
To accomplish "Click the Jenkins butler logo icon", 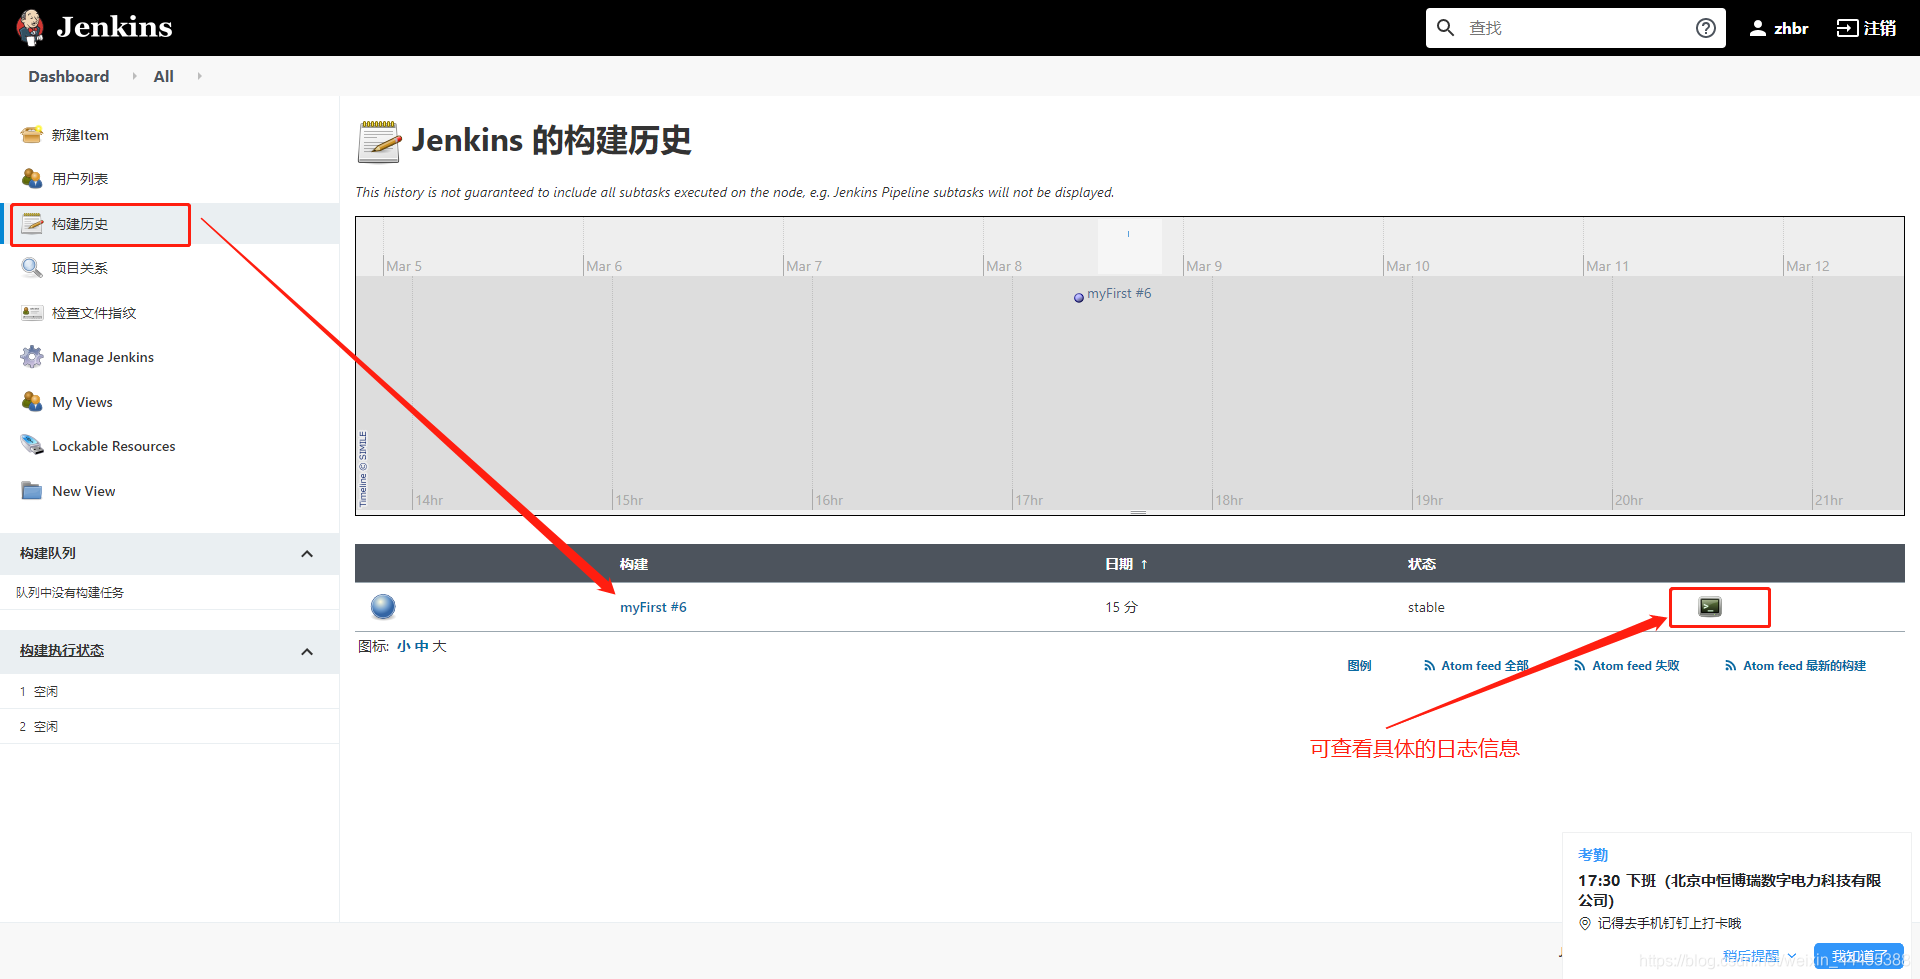I will [x=30, y=27].
